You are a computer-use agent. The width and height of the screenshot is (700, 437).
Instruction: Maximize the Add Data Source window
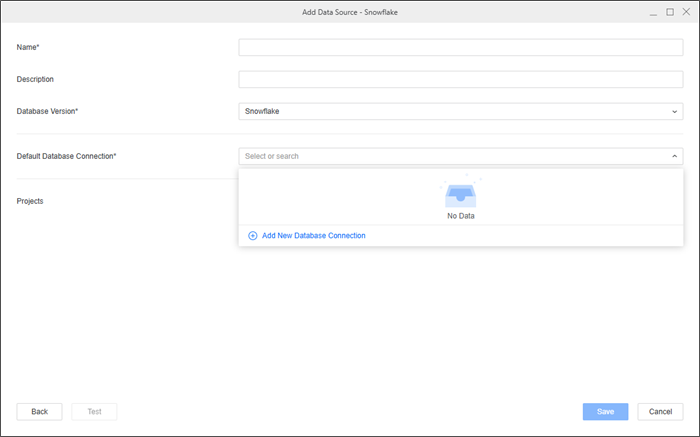670,12
